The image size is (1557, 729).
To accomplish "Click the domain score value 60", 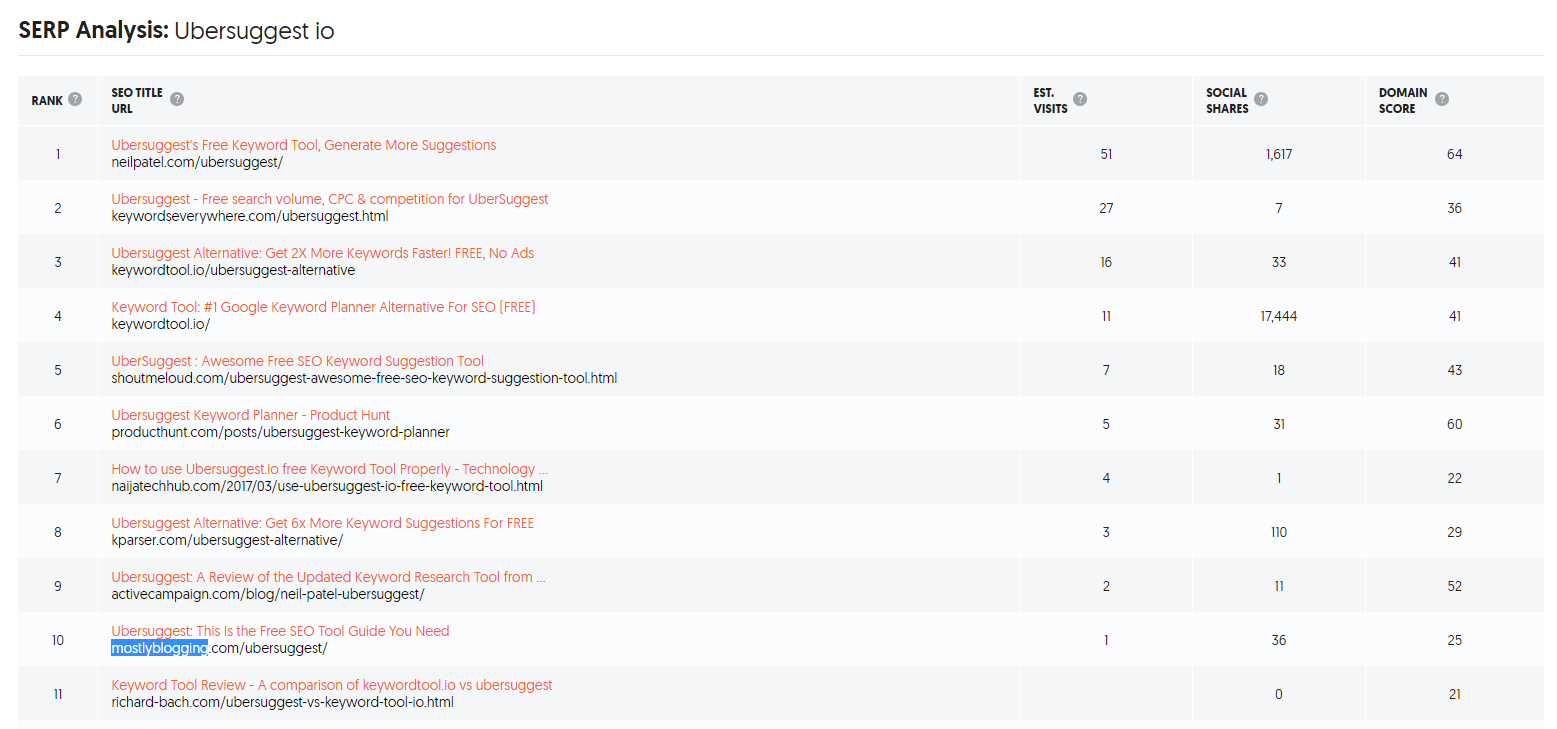I will click(1454, 424).
